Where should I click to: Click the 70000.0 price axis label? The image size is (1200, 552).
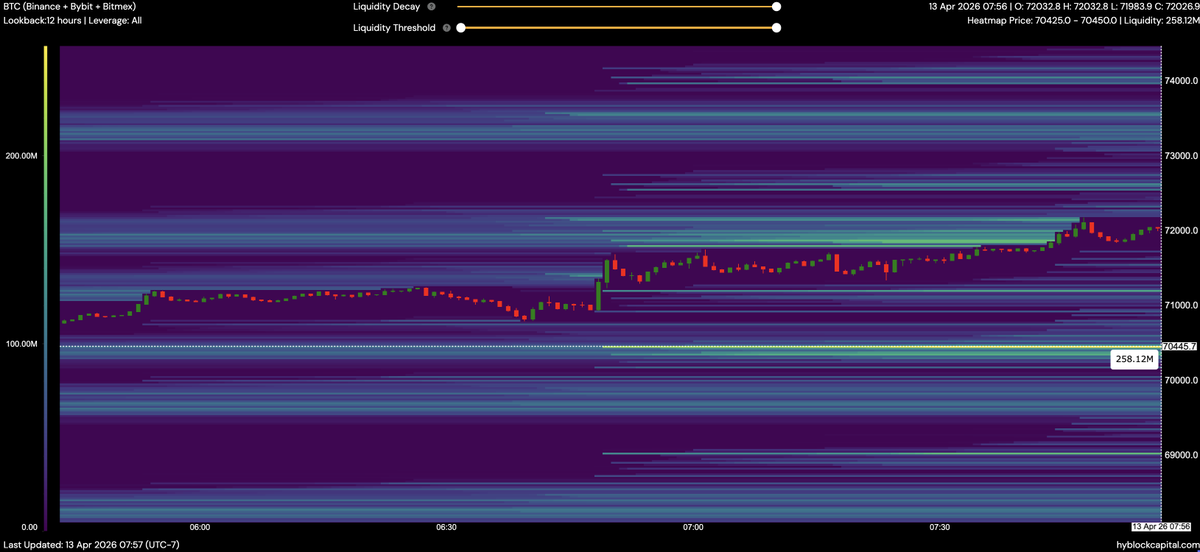pyautogui.click(x=1180, y=380)
